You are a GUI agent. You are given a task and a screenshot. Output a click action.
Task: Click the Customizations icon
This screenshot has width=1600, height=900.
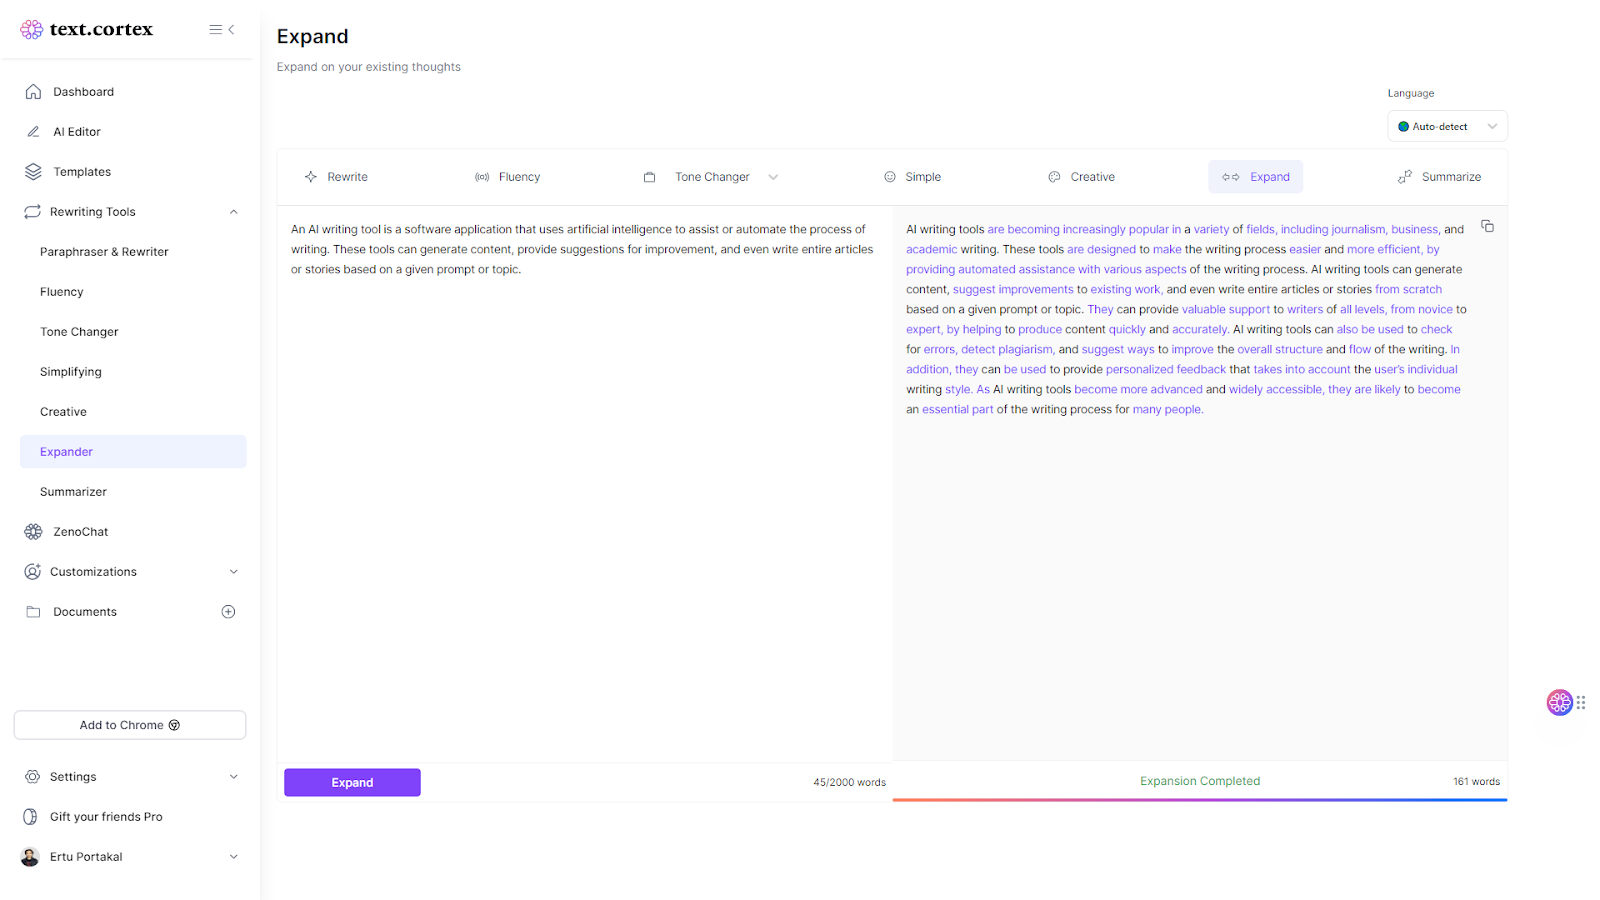32,572
